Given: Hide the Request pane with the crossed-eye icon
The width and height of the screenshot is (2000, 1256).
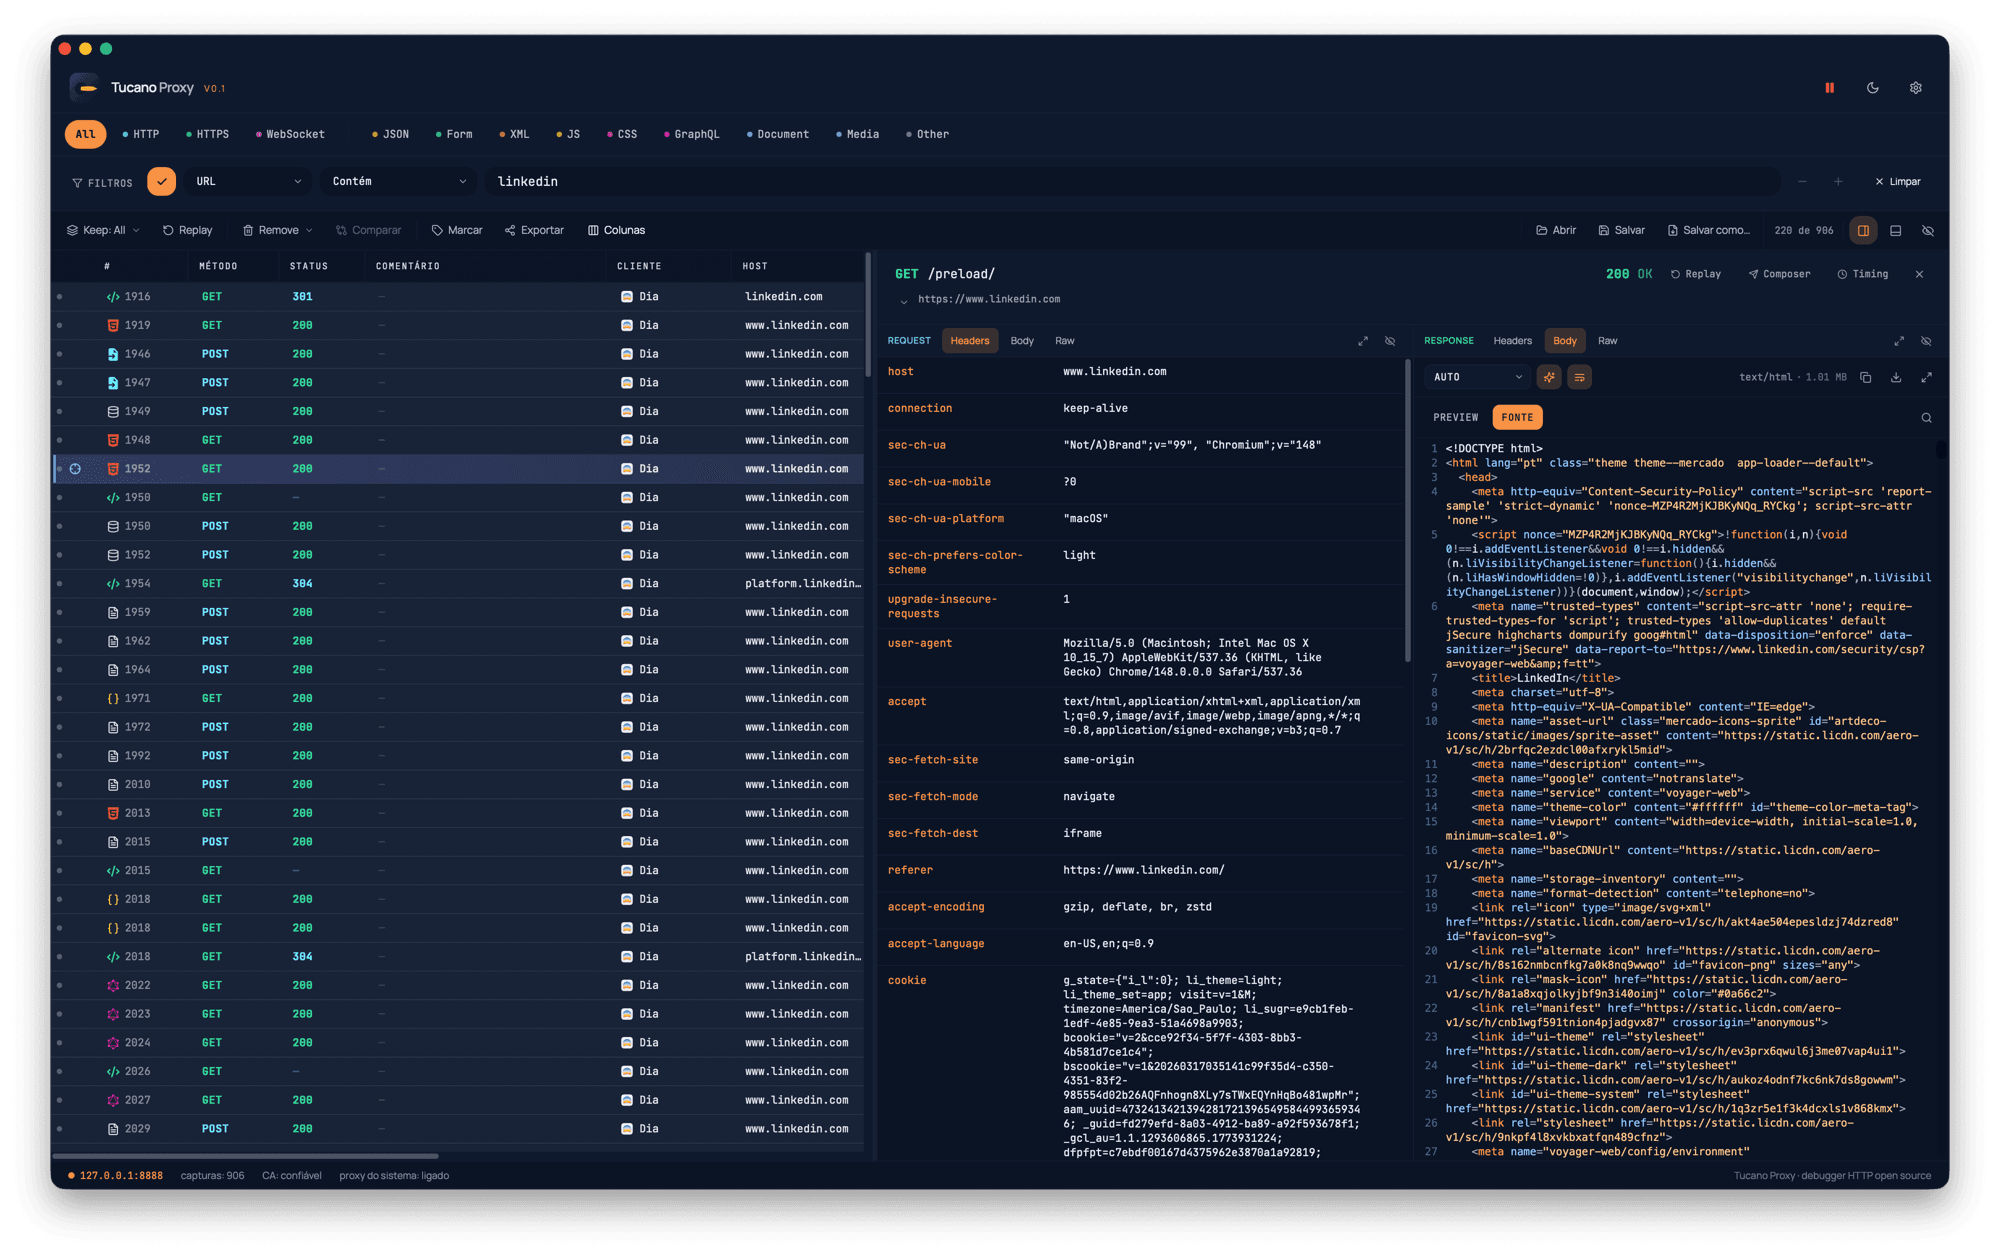Looking at the screenshot, I should coord(1389,341).
